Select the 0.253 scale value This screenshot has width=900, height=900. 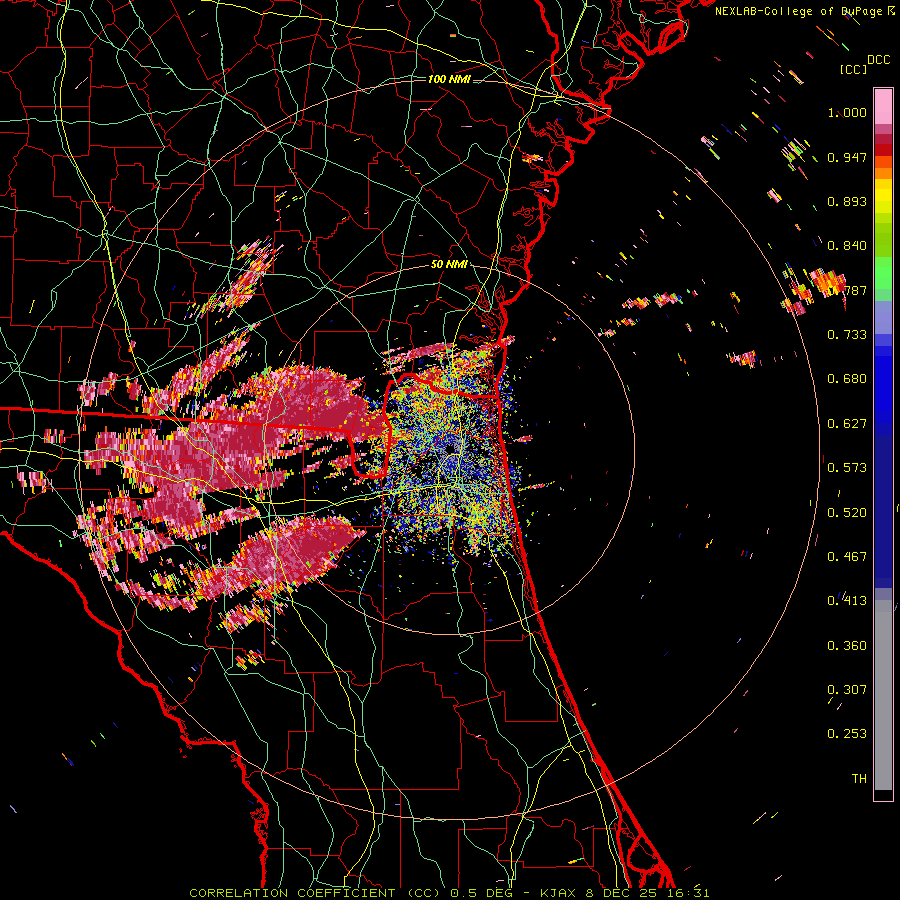pyautogui.click(x=847, y=734)
